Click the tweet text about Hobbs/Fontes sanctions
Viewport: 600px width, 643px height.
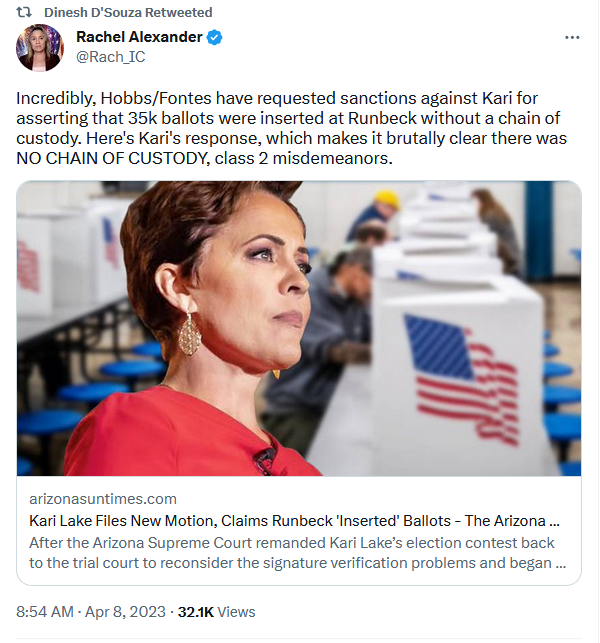tap(291, 128)
